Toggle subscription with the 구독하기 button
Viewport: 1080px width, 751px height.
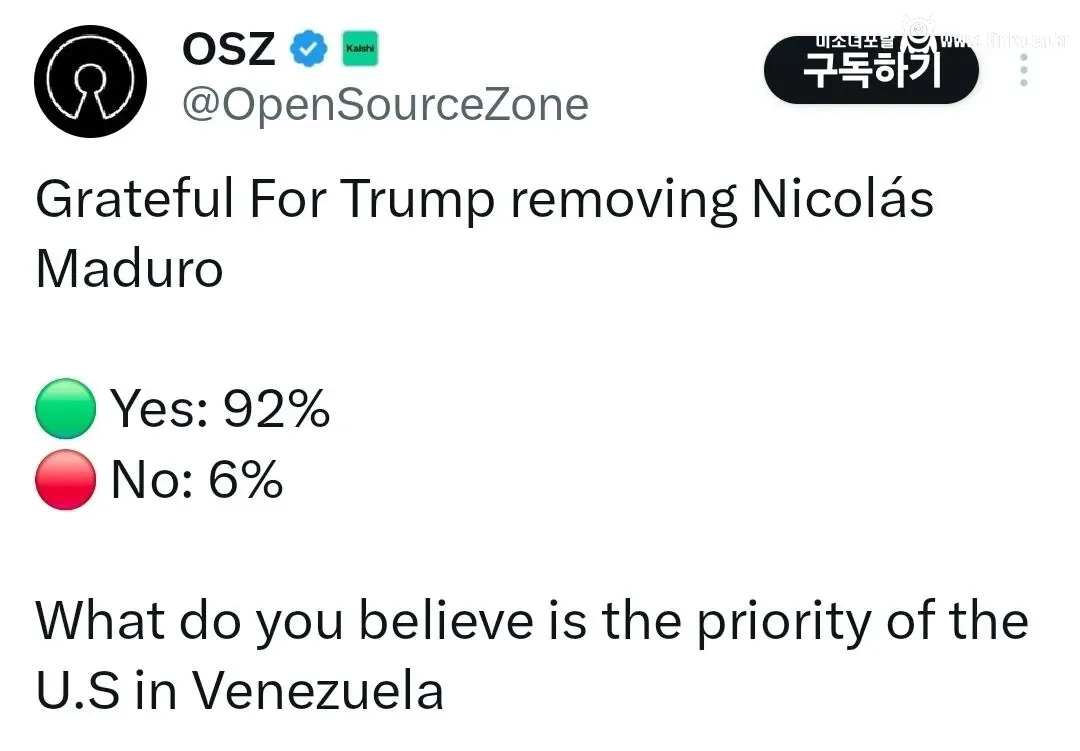[870, 70]
